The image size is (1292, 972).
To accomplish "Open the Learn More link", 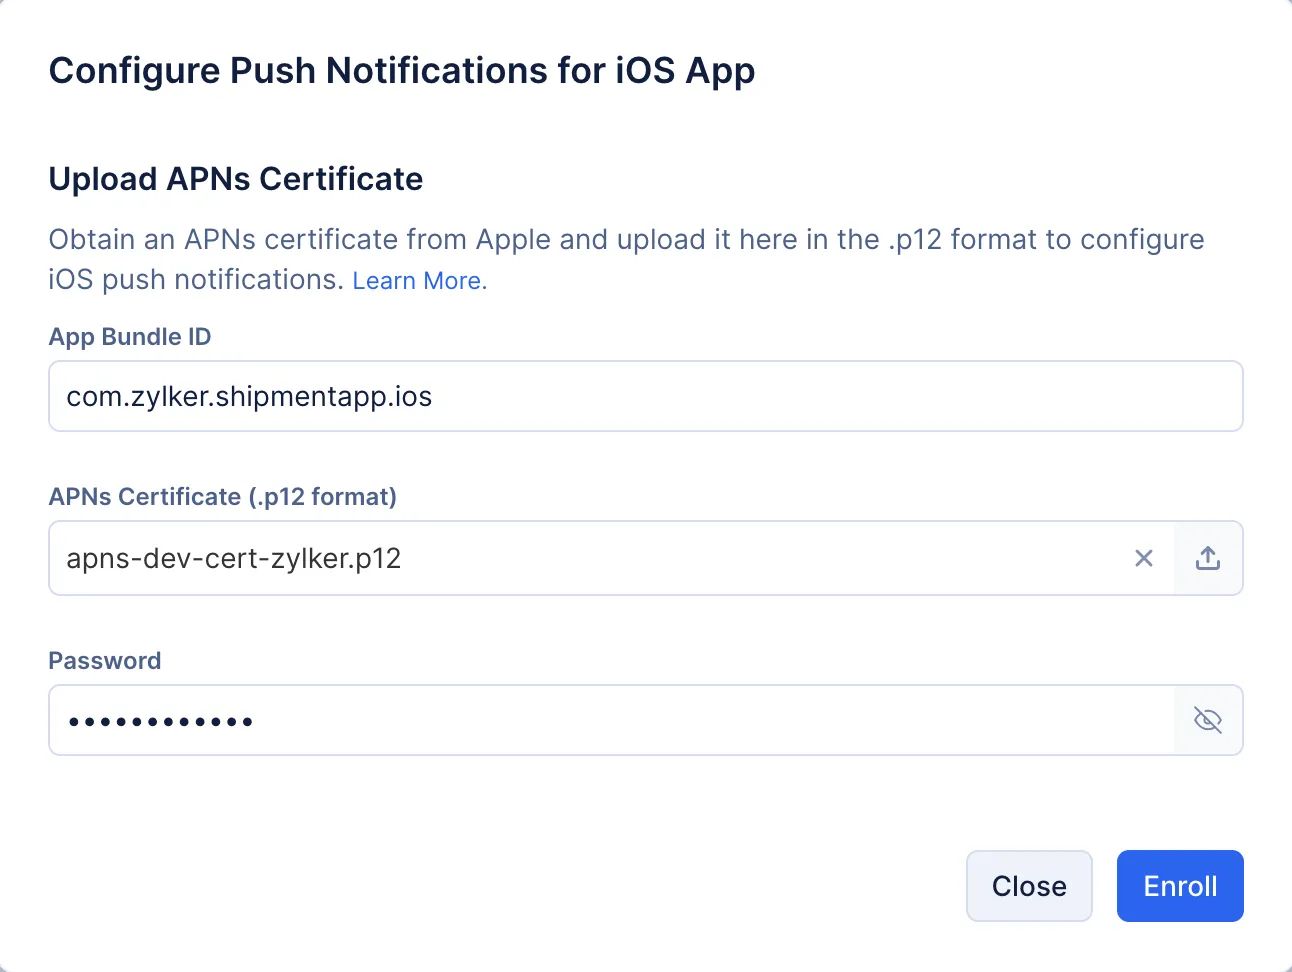I will (x=420, y=281).
